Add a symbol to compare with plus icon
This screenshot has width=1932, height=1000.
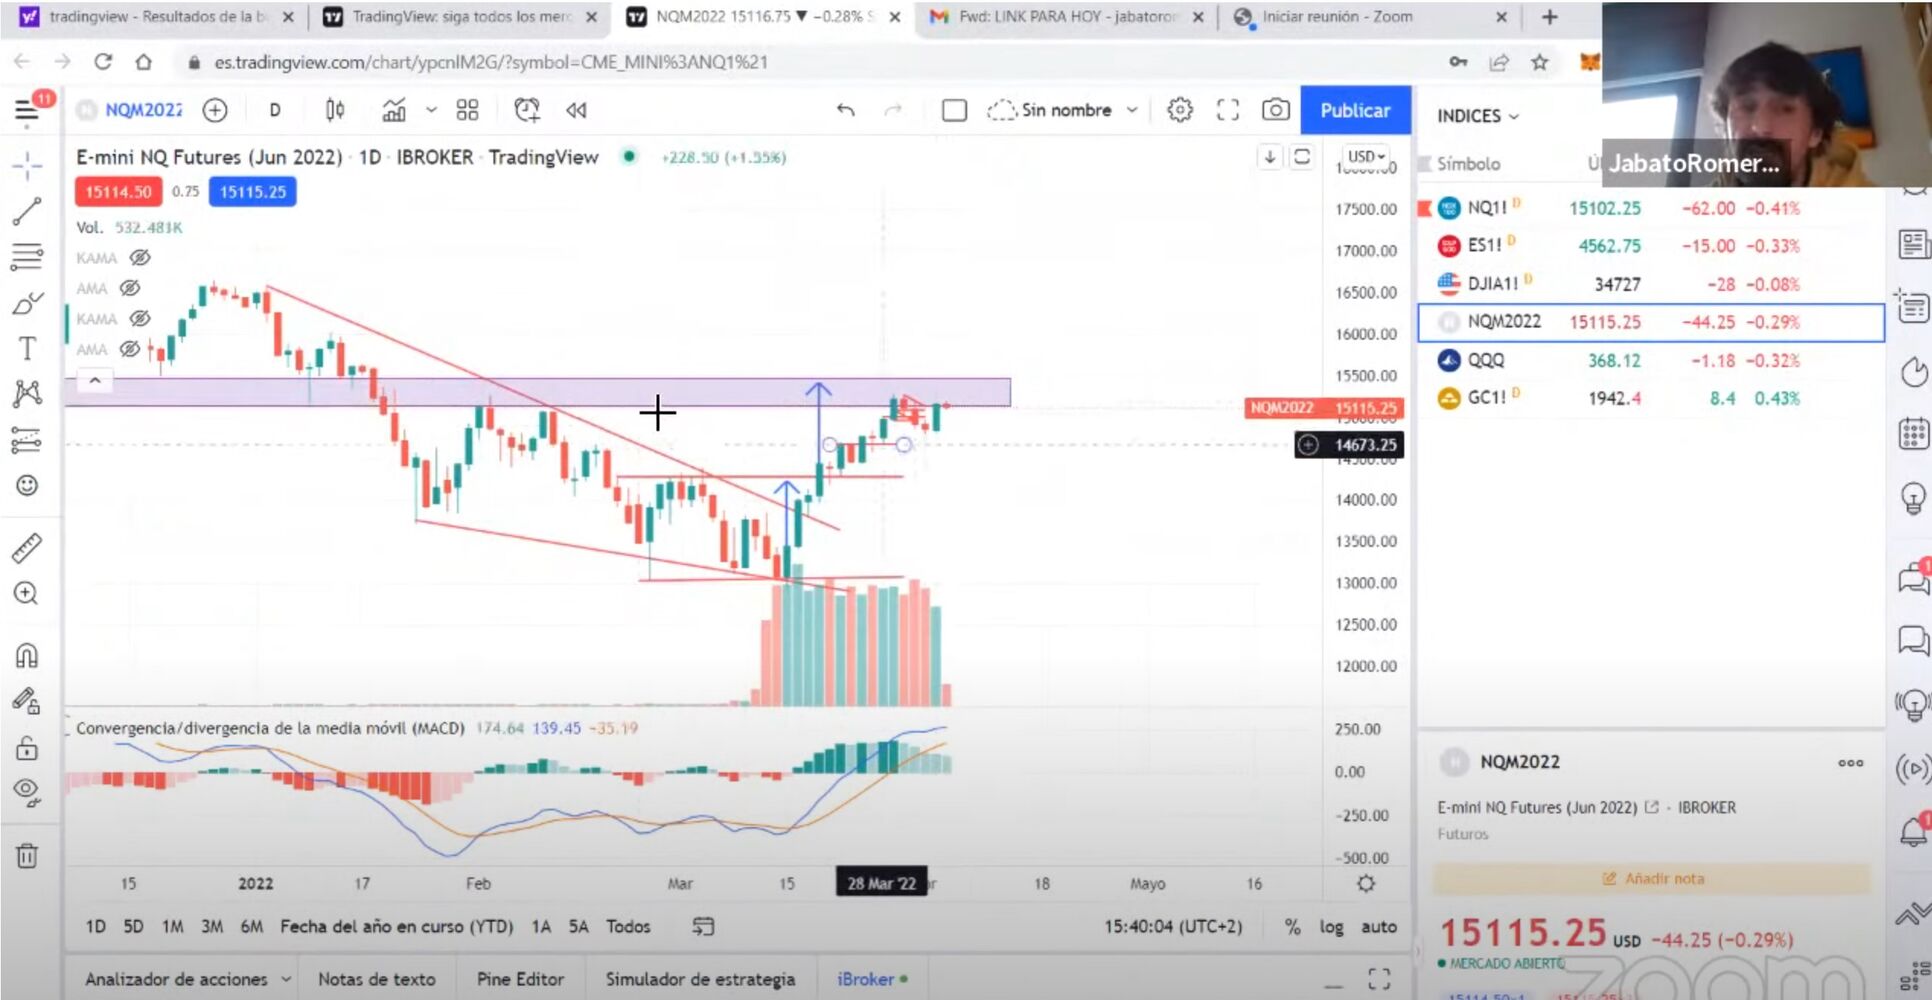click(215, 110)
